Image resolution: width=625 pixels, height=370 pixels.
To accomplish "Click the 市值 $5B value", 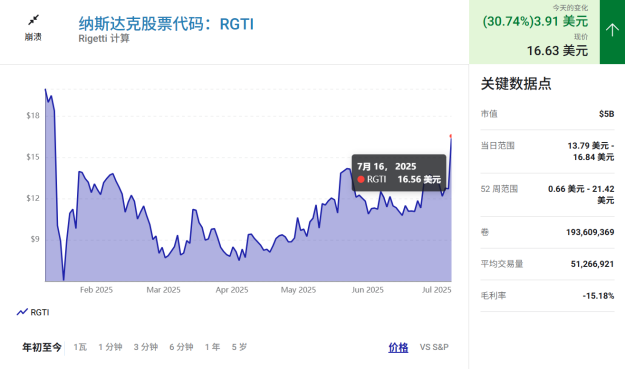I will [606, 114].
